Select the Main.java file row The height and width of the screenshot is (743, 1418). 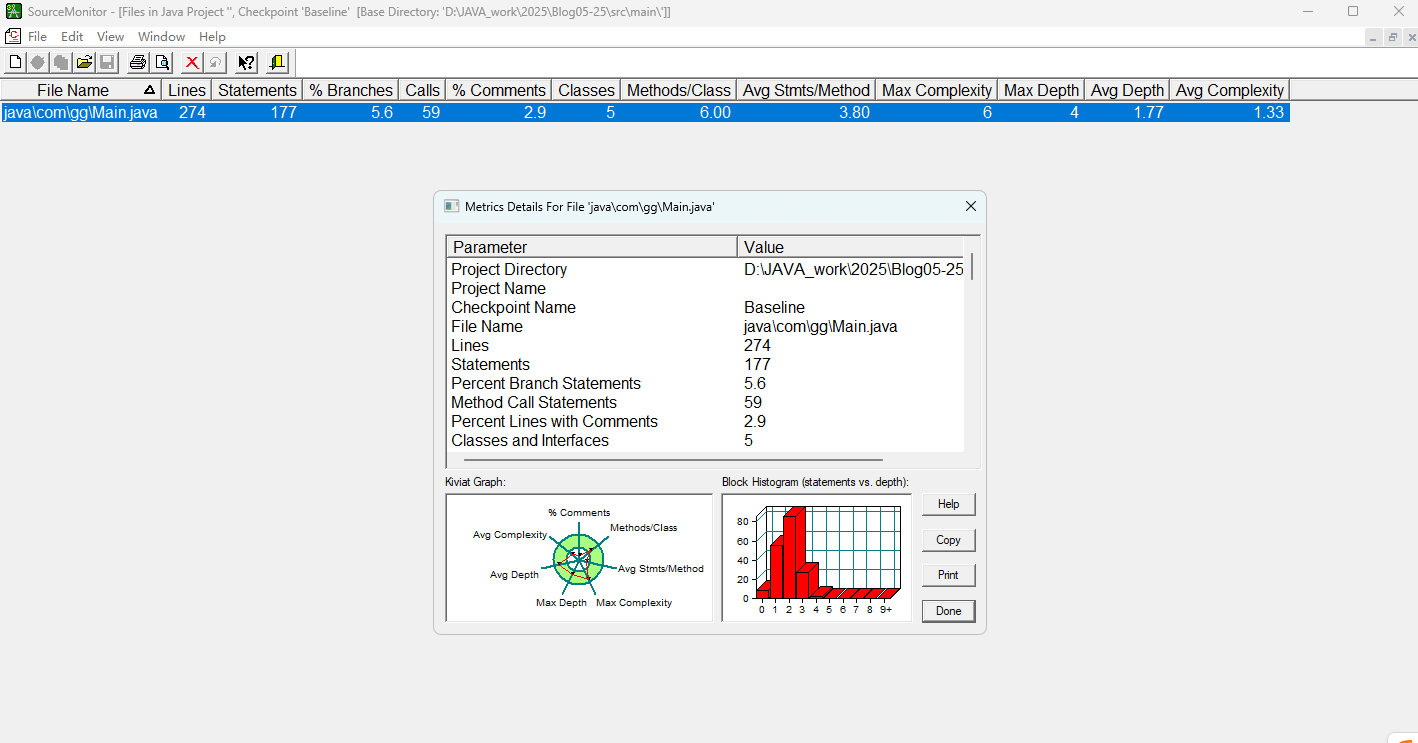click(80, 113)
